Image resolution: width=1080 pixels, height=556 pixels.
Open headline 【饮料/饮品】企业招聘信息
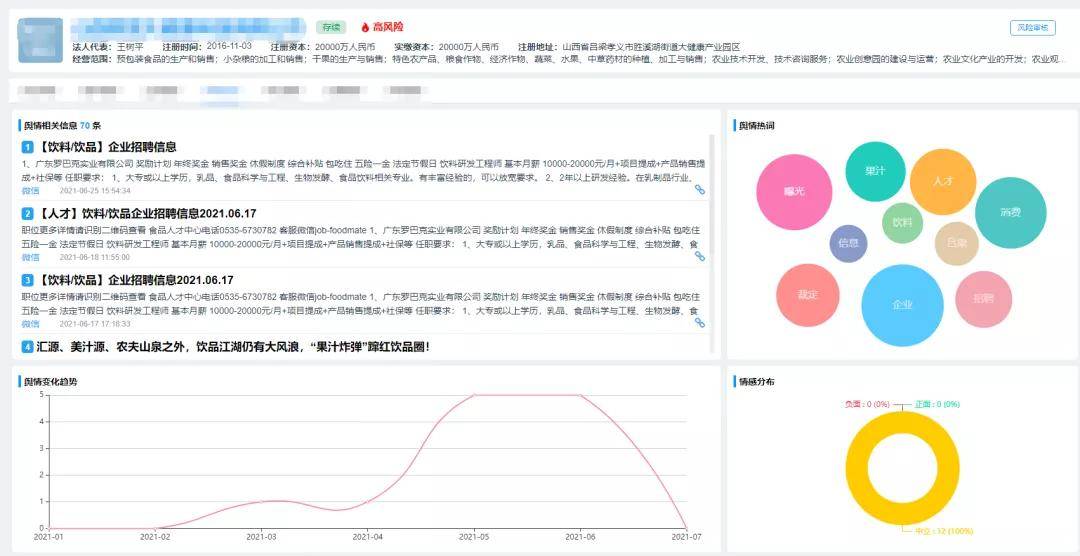pyautogui.click(x=108, y=147)
